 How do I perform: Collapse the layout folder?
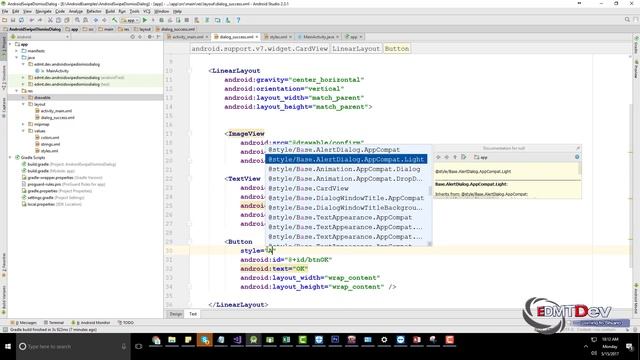tap(23, 104)
